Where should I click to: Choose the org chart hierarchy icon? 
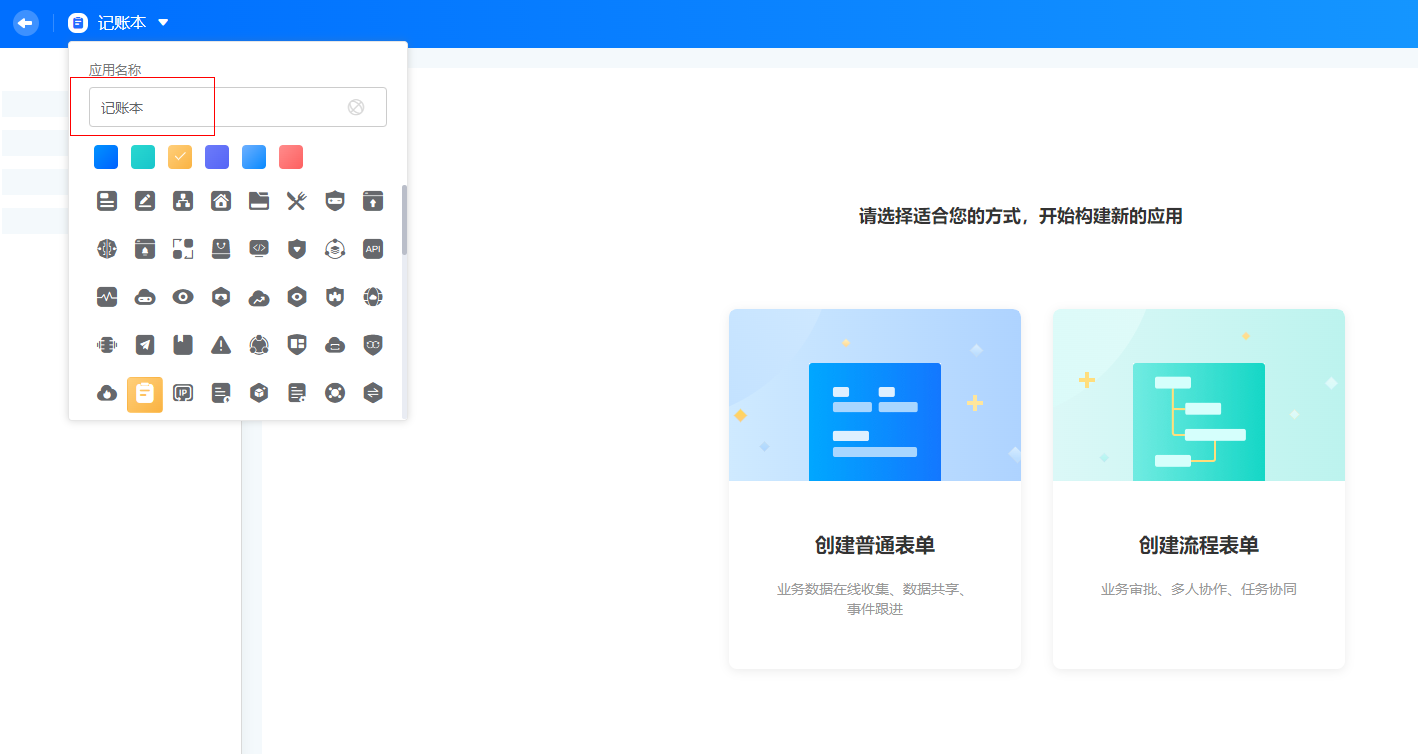coord(183,201)
